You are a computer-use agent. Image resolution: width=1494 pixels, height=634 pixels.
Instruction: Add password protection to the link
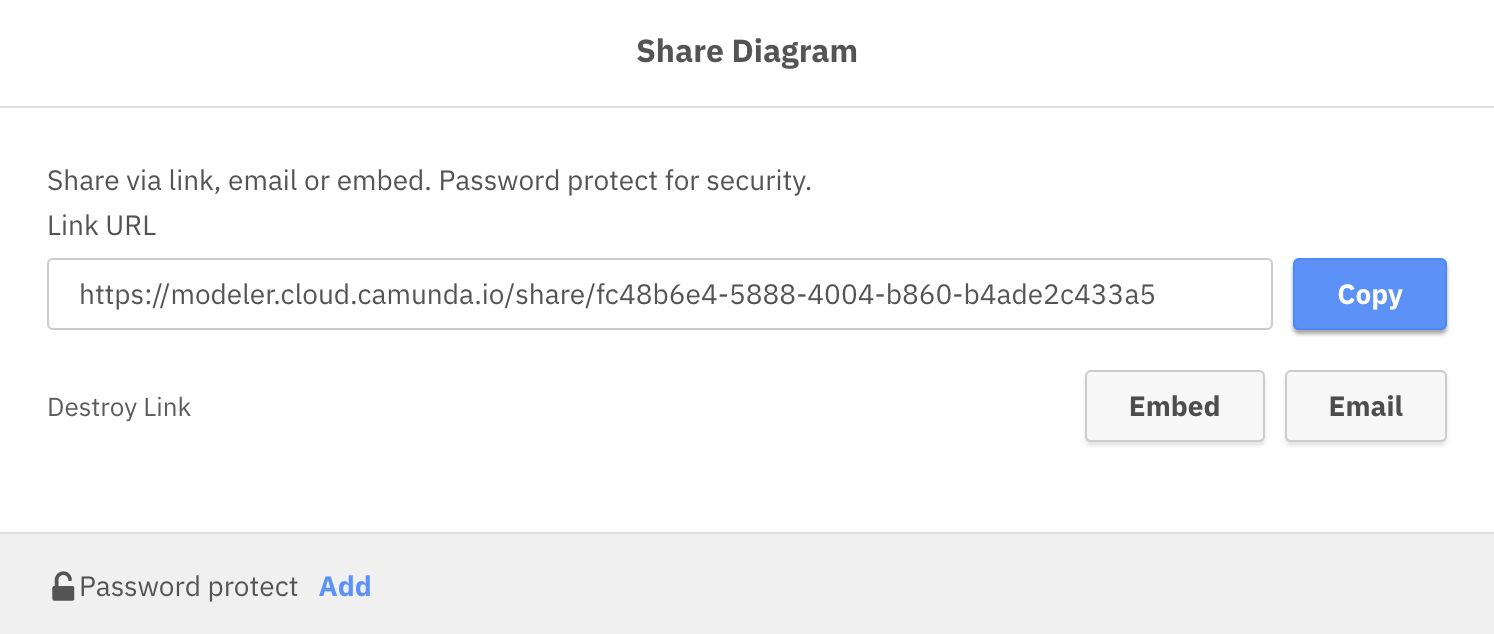(345, 586)
